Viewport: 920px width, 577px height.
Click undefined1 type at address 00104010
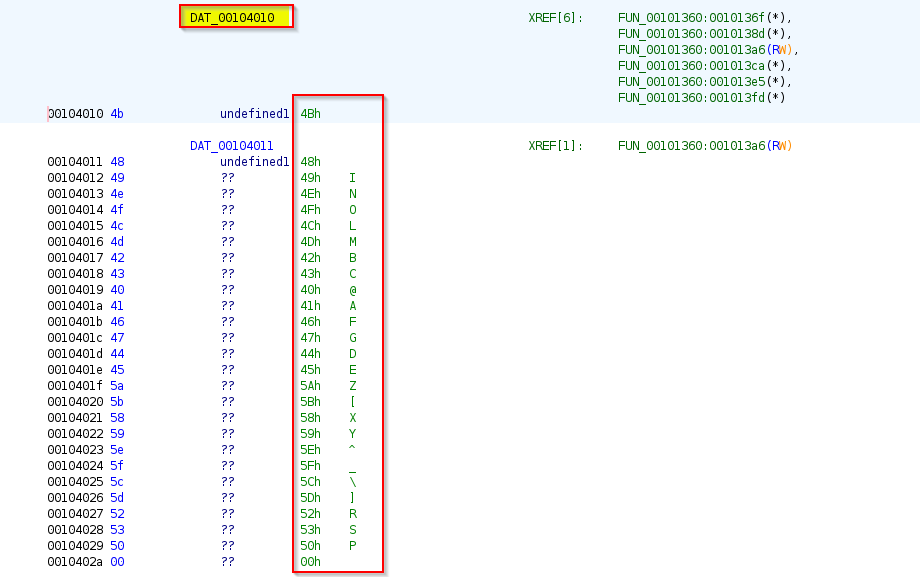[x=255, y=114]
